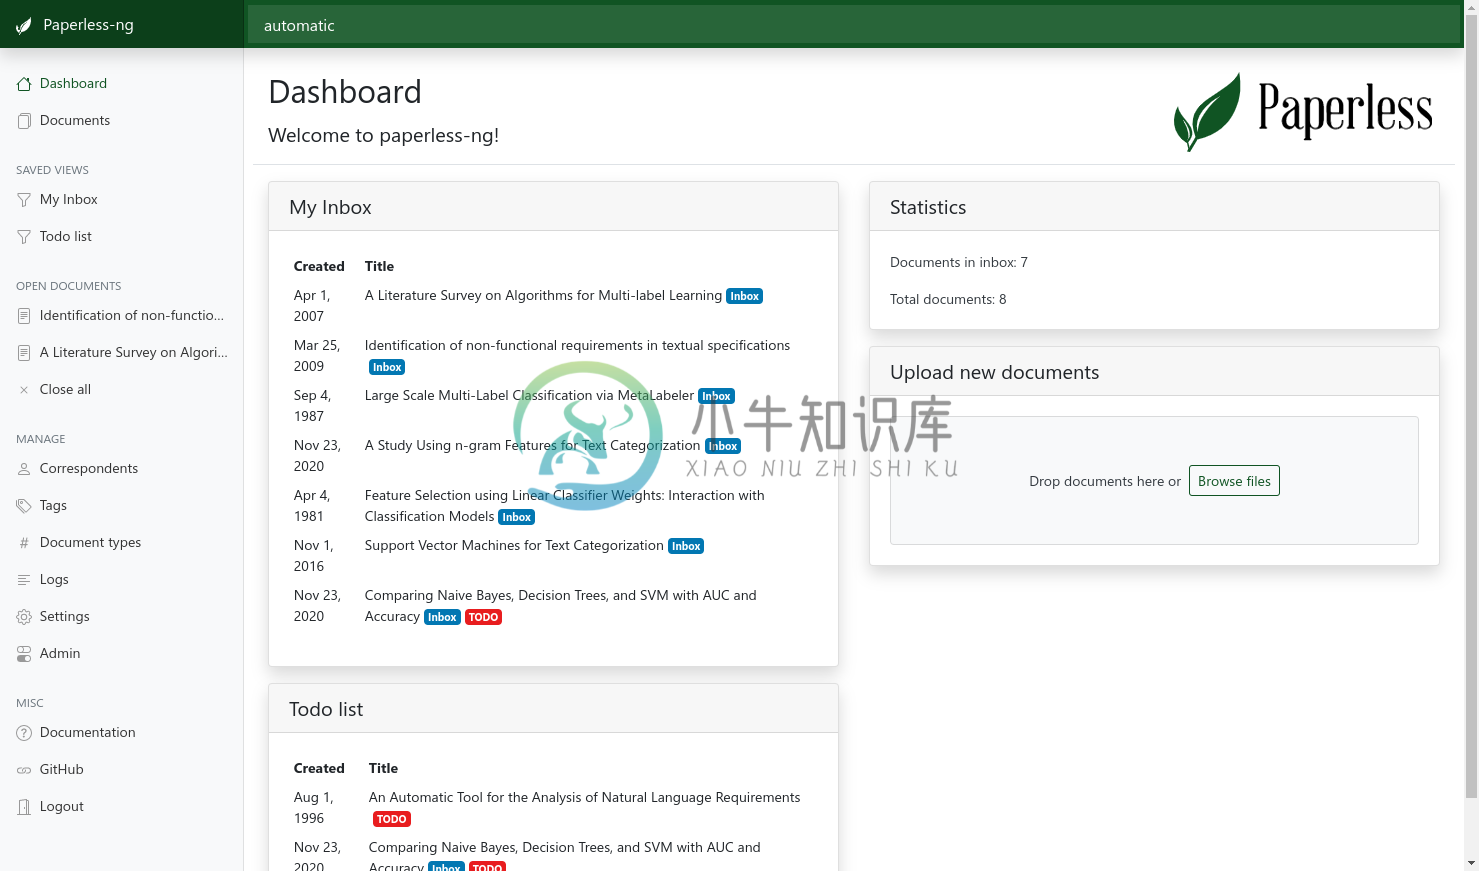The image size is (1479, 871).
Task: Click the 'Sep 4, 1987' created date
Action: [x=312, y=406]
